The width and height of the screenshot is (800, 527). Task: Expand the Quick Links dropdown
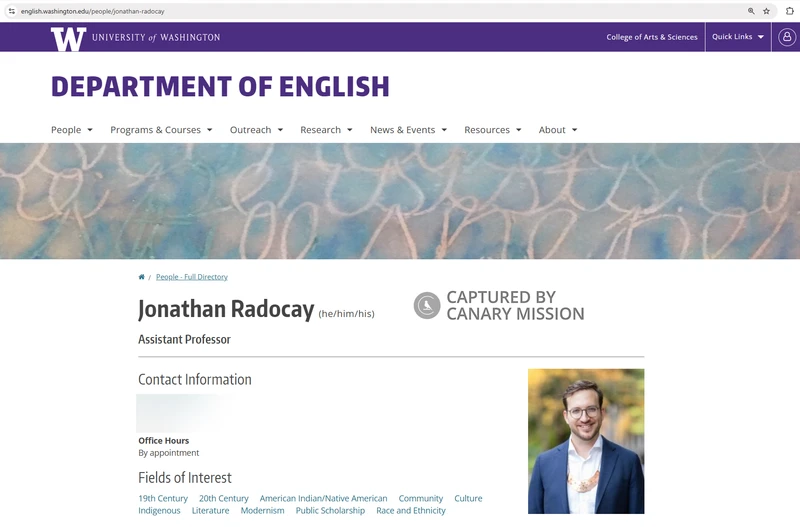[x=738, y=37]
